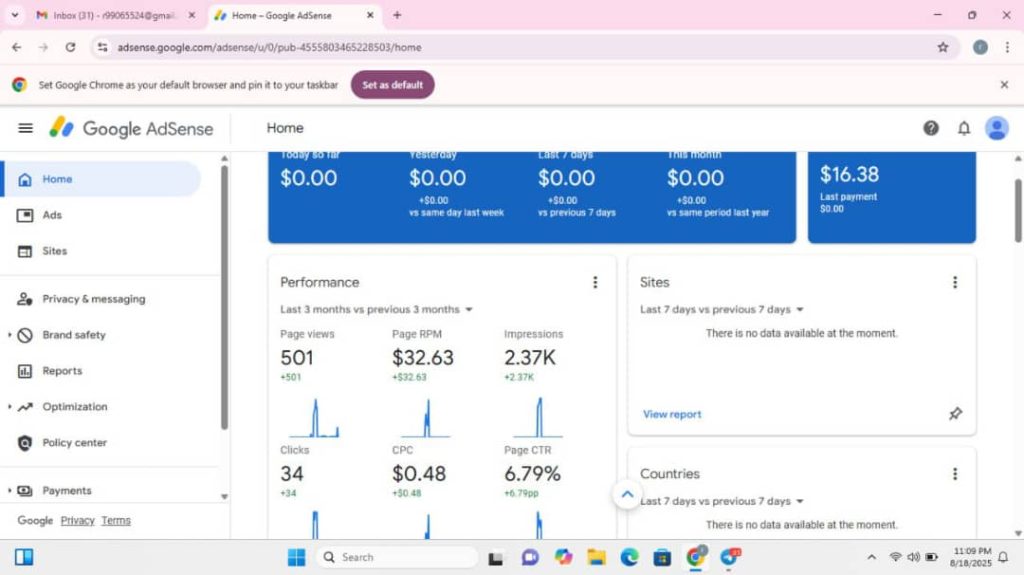Open Sites card three-dot menu
Image resolution: width=1024 pixels, height=575 pixels.
click(955, 283)
